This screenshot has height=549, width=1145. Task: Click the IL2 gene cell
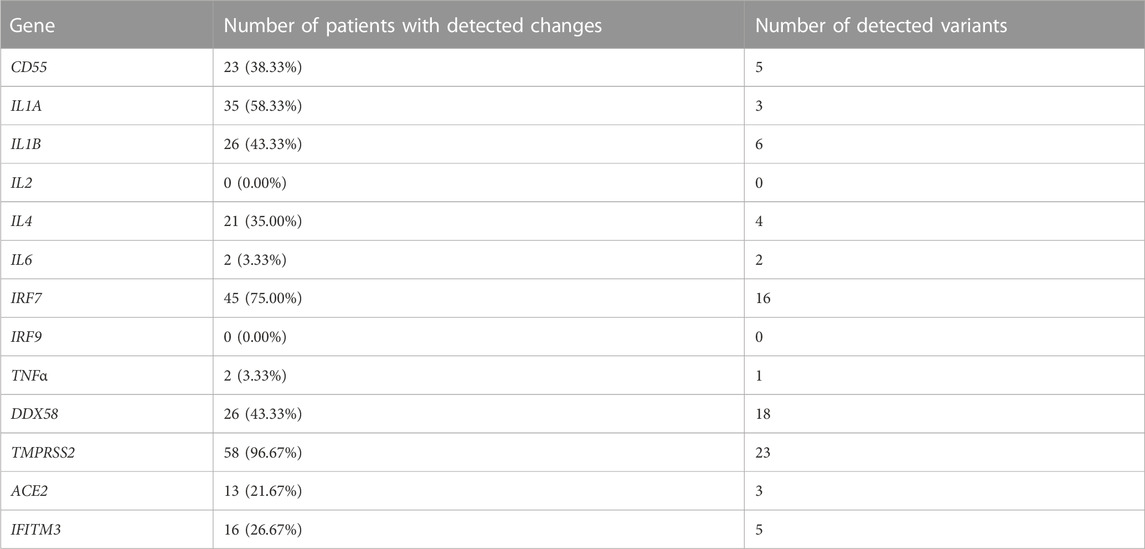[x=20, y=183]
